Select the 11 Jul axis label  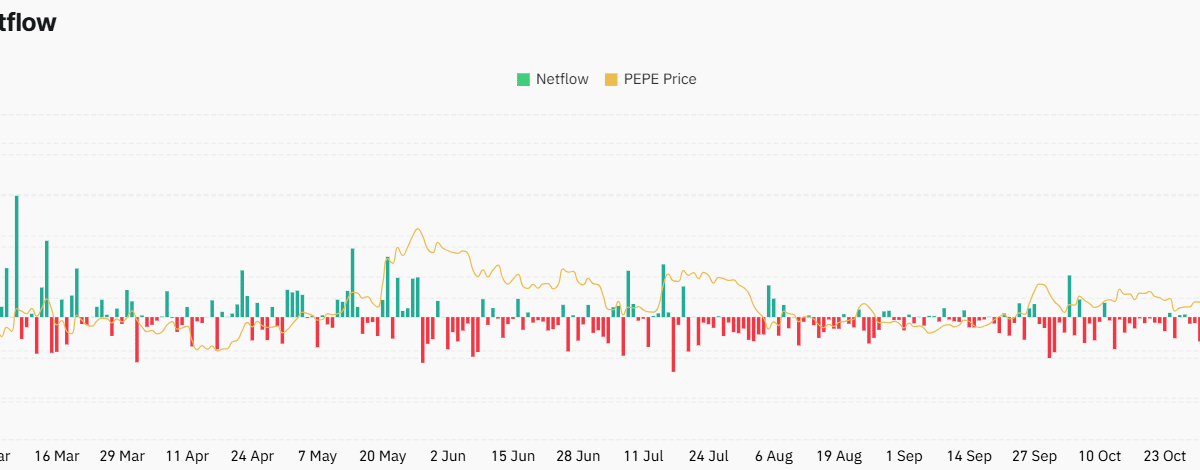click(x=643, y=456)
